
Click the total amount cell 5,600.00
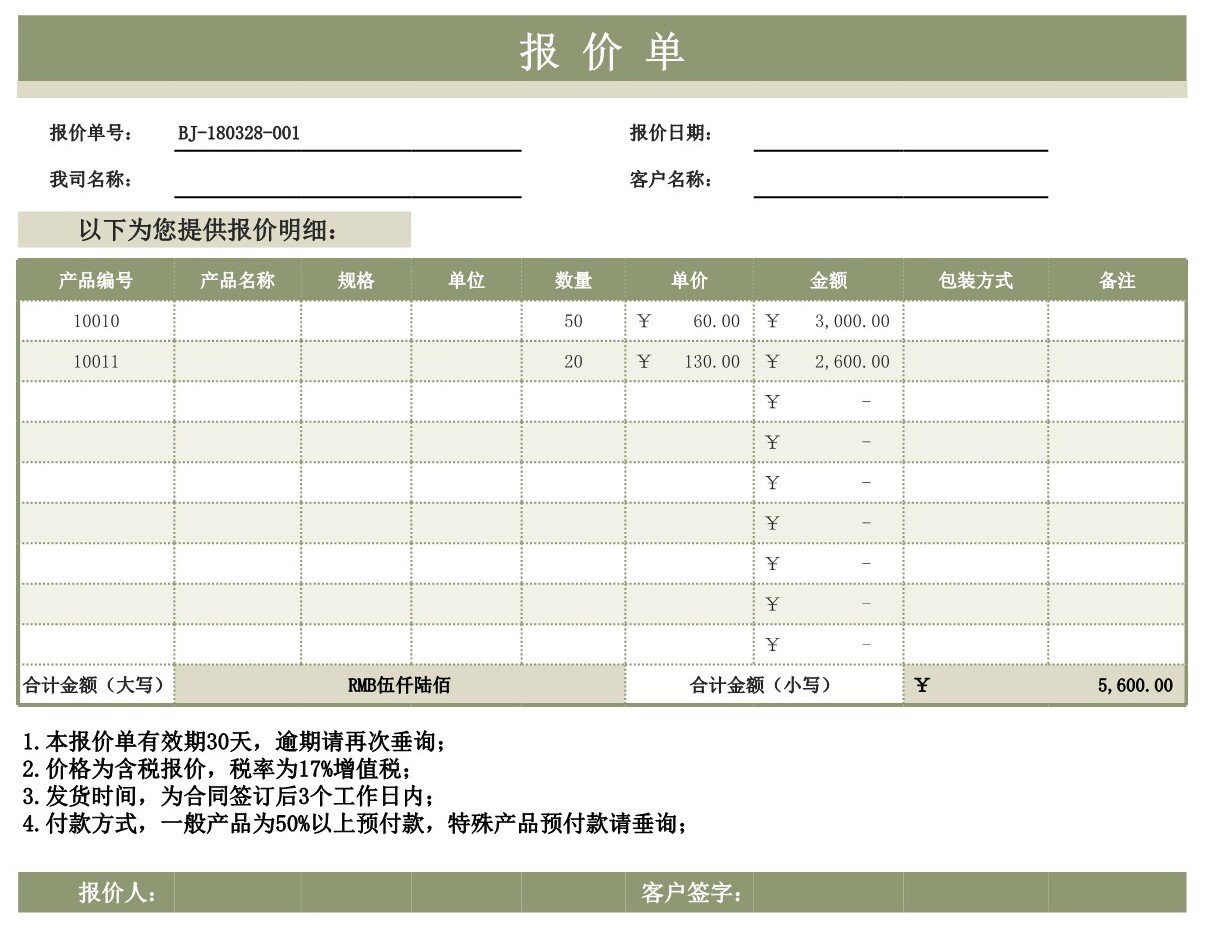tap(1044, 686)
